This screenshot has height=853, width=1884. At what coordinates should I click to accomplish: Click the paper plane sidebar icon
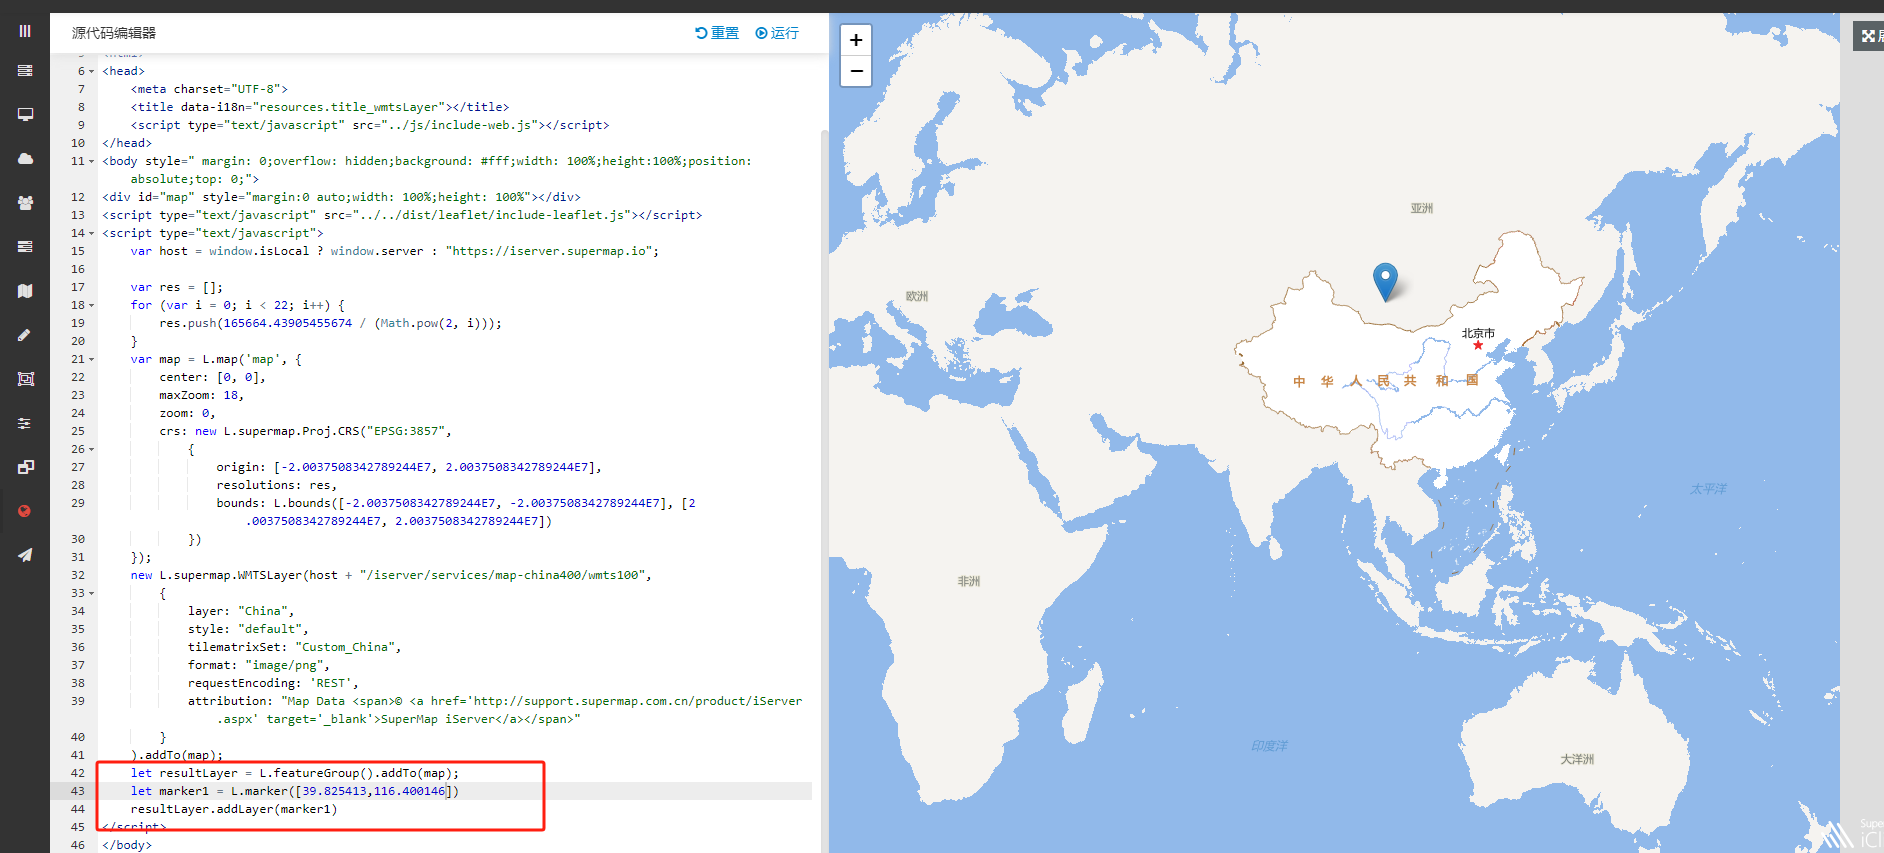25,555
